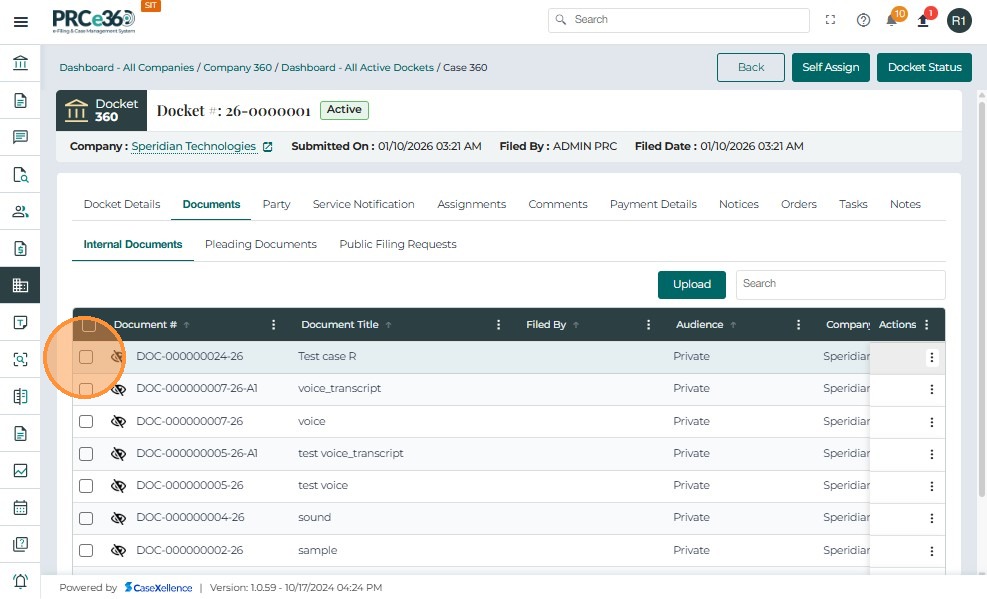The image size is (987, 599).
Task: Click the documents table search field
Action: [x=840, y=284]
